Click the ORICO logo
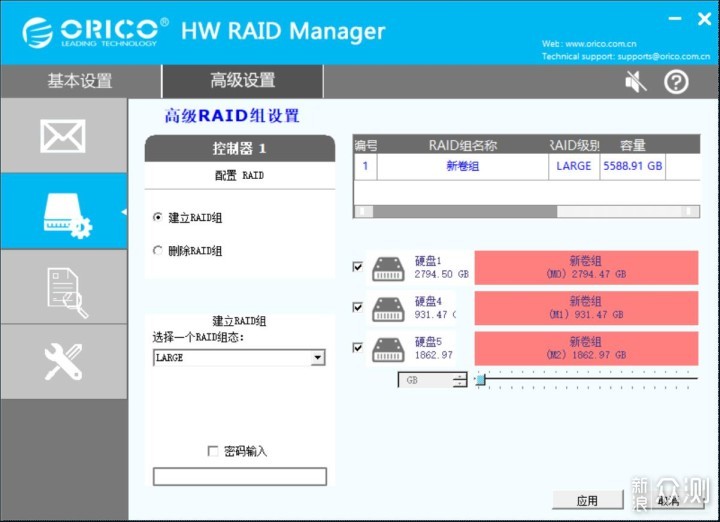 pos(95,32)
